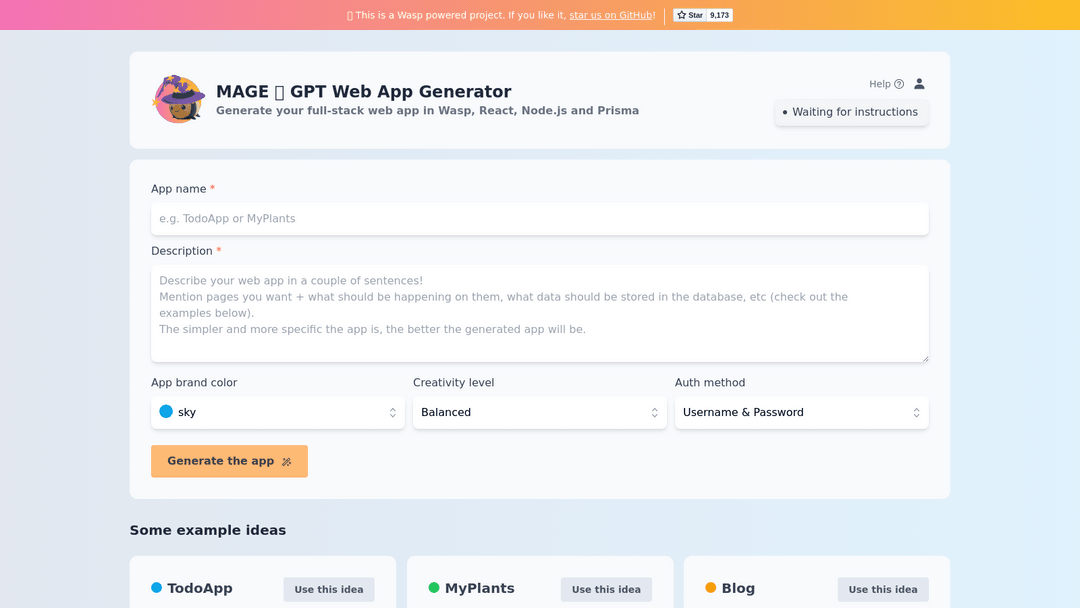Viewport: 1080px width, 608px height.
Task: Click Generate the app button
Action: point(229,461)
